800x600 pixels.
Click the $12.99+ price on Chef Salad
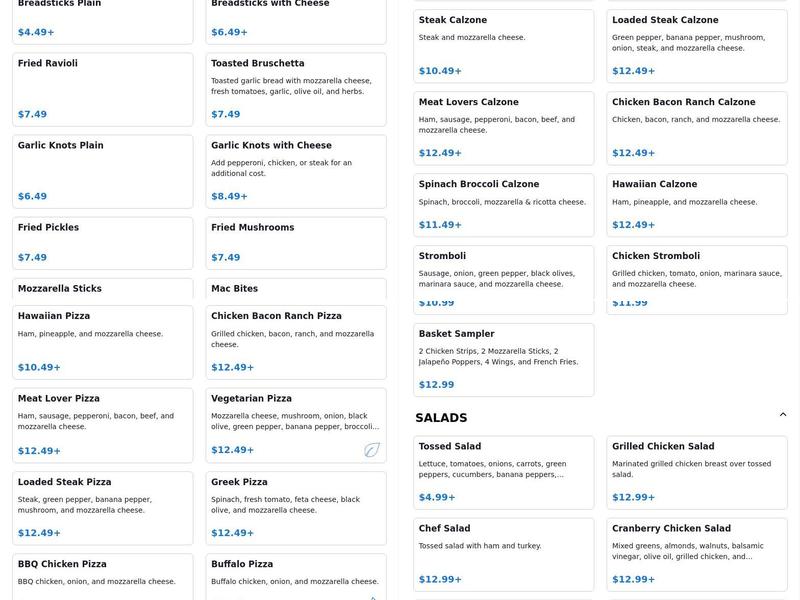pyautogui.click(x=440, y=579)
